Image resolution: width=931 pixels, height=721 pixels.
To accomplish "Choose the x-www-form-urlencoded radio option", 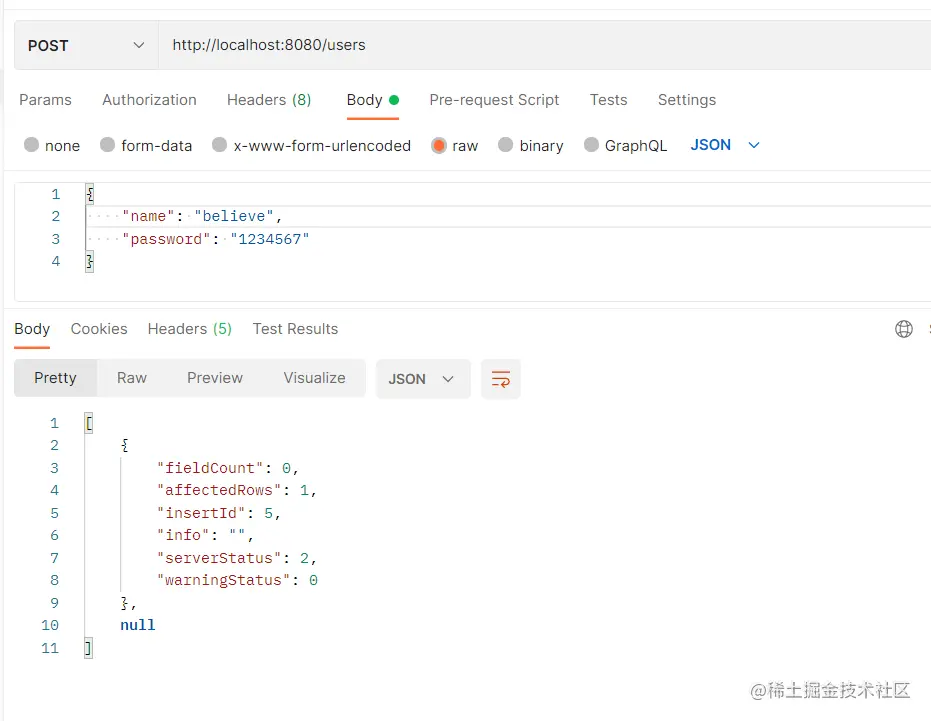I will [x=220, y=146].
